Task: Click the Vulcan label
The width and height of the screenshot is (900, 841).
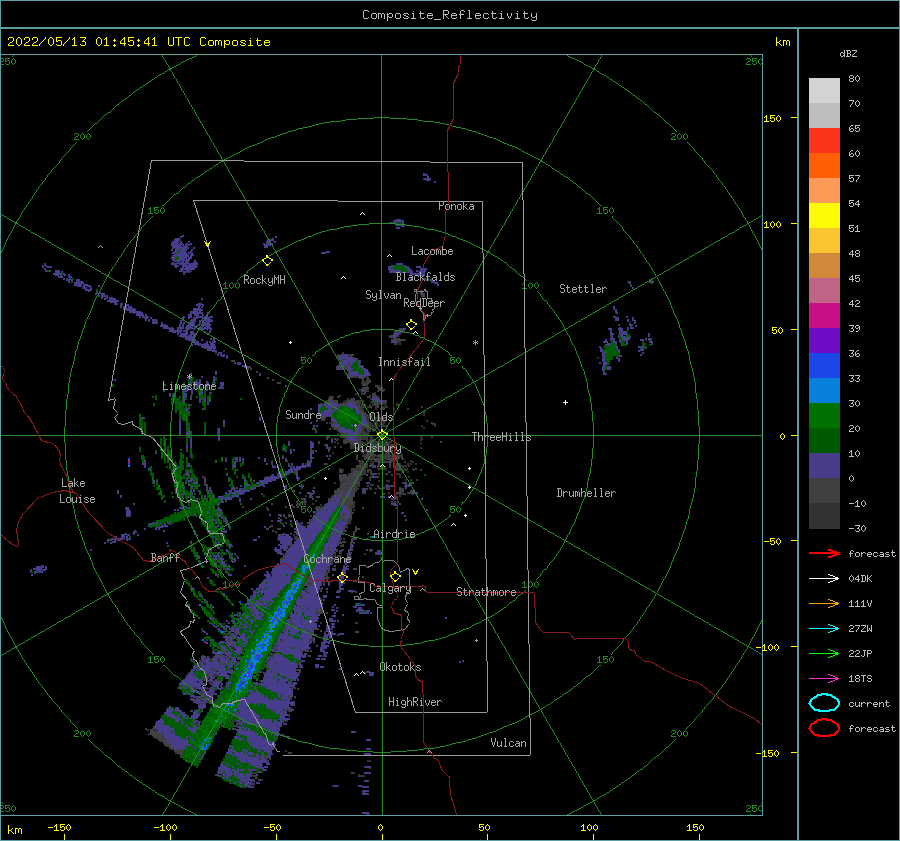Action: 509,743
